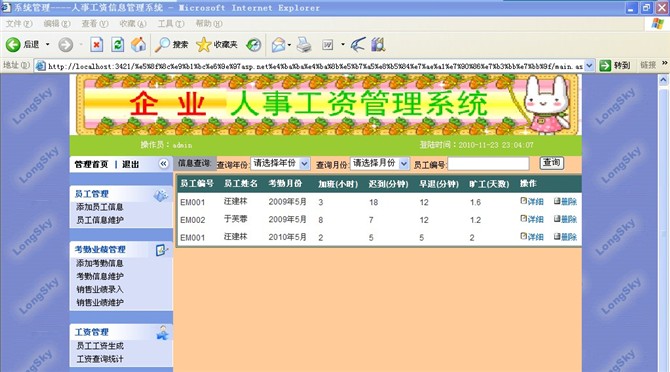
Task: Open Back button history dropdown arrow
Action: 47,44
